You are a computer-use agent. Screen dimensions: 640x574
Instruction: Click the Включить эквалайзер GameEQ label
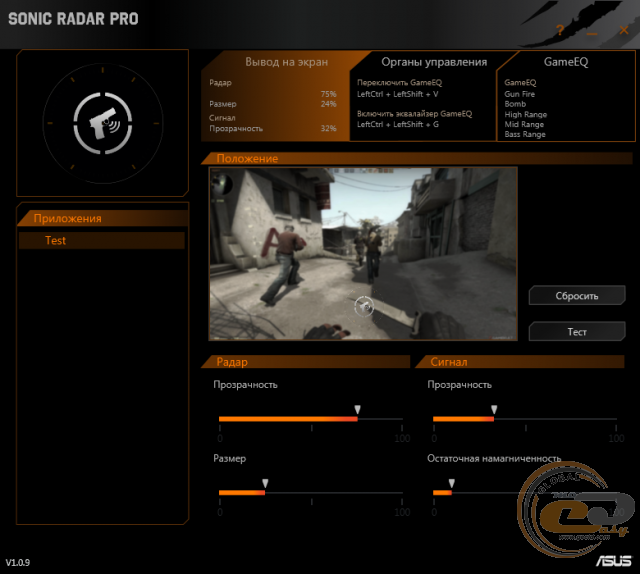414,114
